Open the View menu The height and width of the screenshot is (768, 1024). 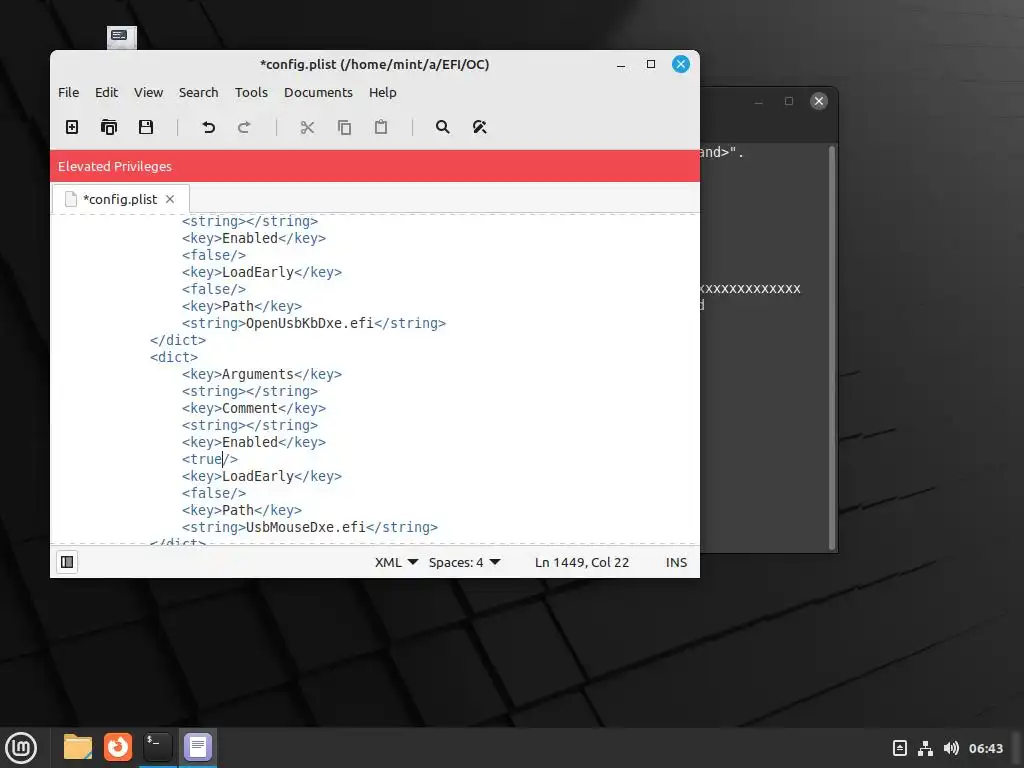[148, 92]
